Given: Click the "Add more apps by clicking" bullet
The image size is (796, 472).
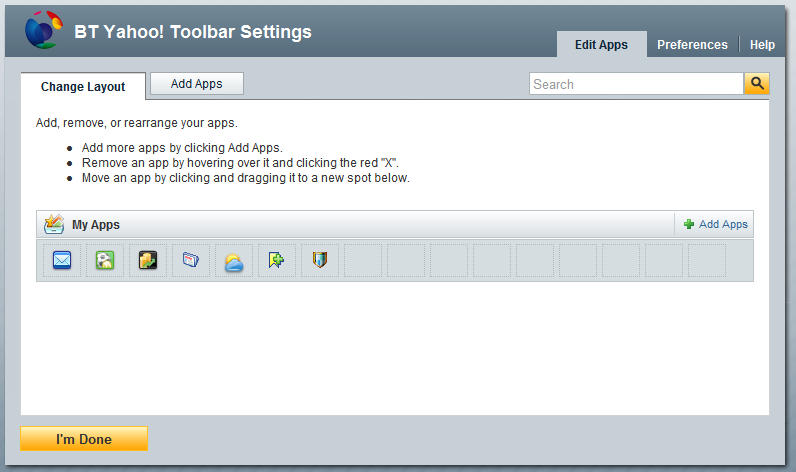Looking at the screenshot, I should [182, 148].
